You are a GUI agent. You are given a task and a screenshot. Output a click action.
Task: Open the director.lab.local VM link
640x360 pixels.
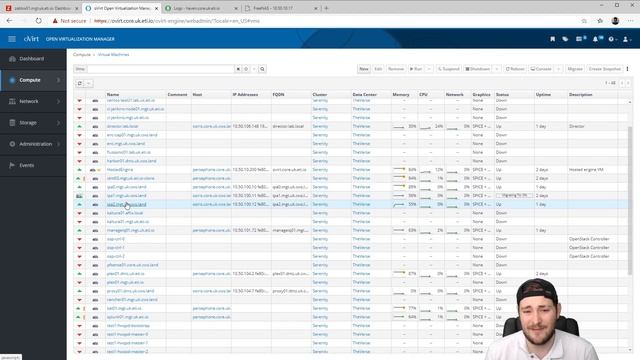click(122, 126)
